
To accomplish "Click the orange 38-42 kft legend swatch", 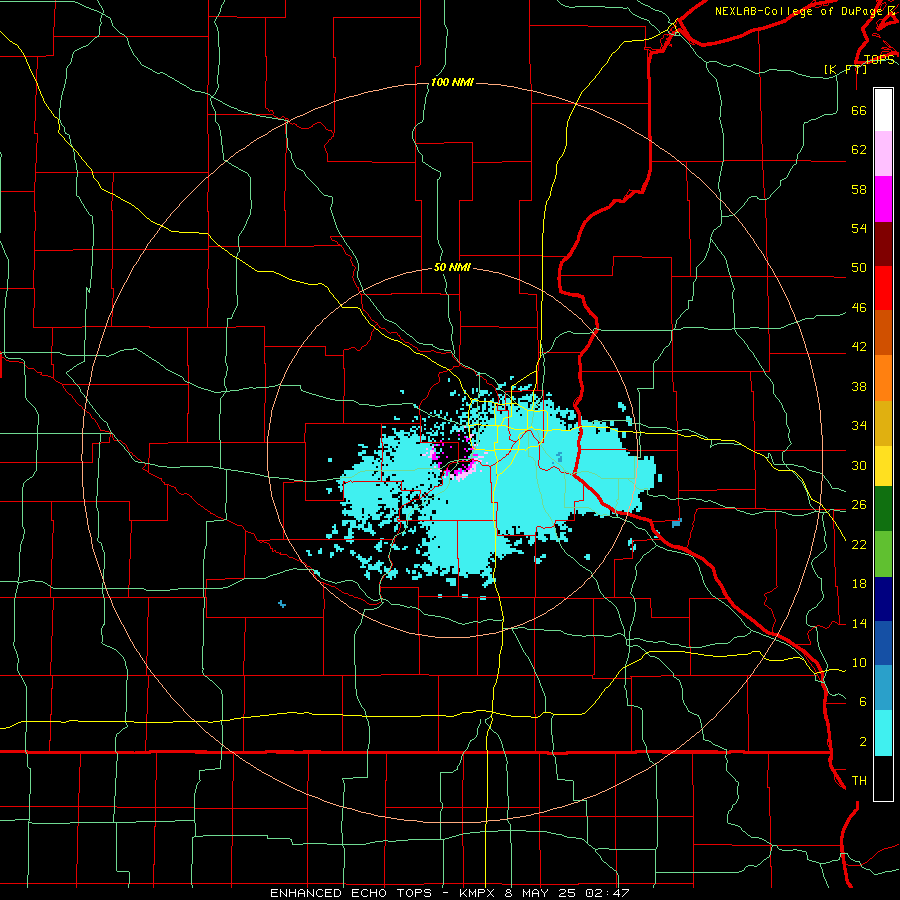I will [883, 378].
